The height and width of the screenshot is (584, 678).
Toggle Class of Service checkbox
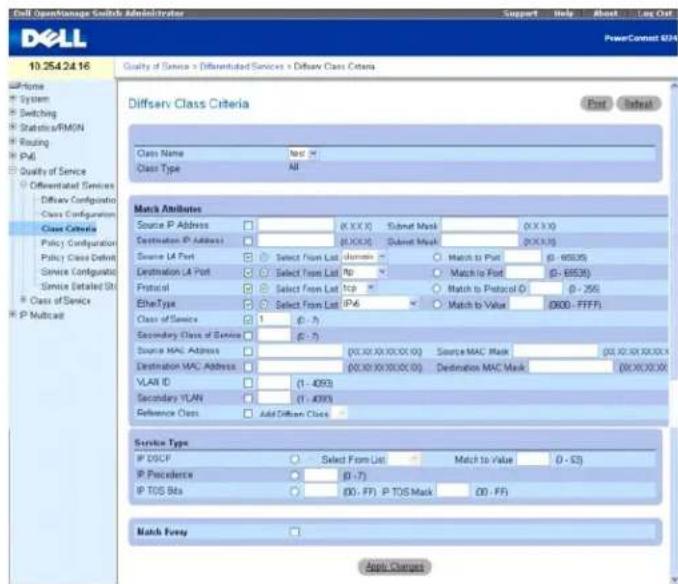[248, 320]
